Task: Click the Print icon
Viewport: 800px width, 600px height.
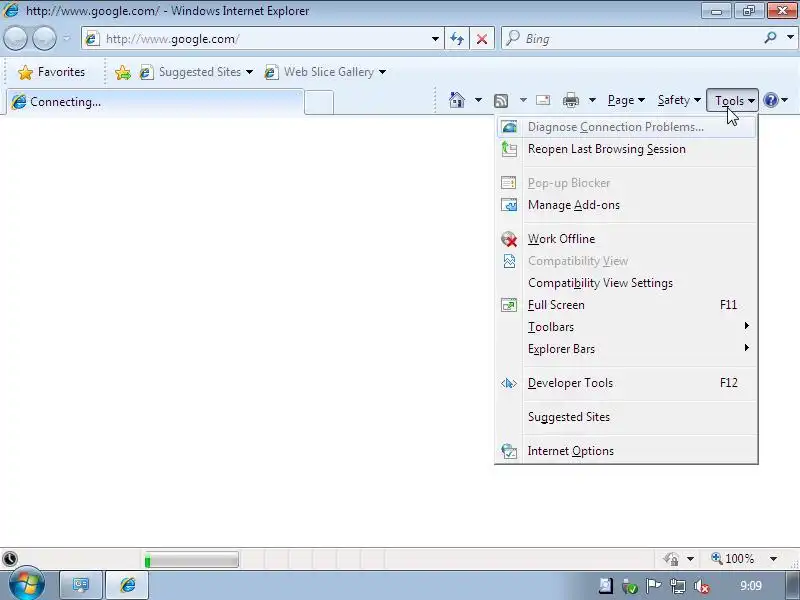Action: click(x=570, y=100)
